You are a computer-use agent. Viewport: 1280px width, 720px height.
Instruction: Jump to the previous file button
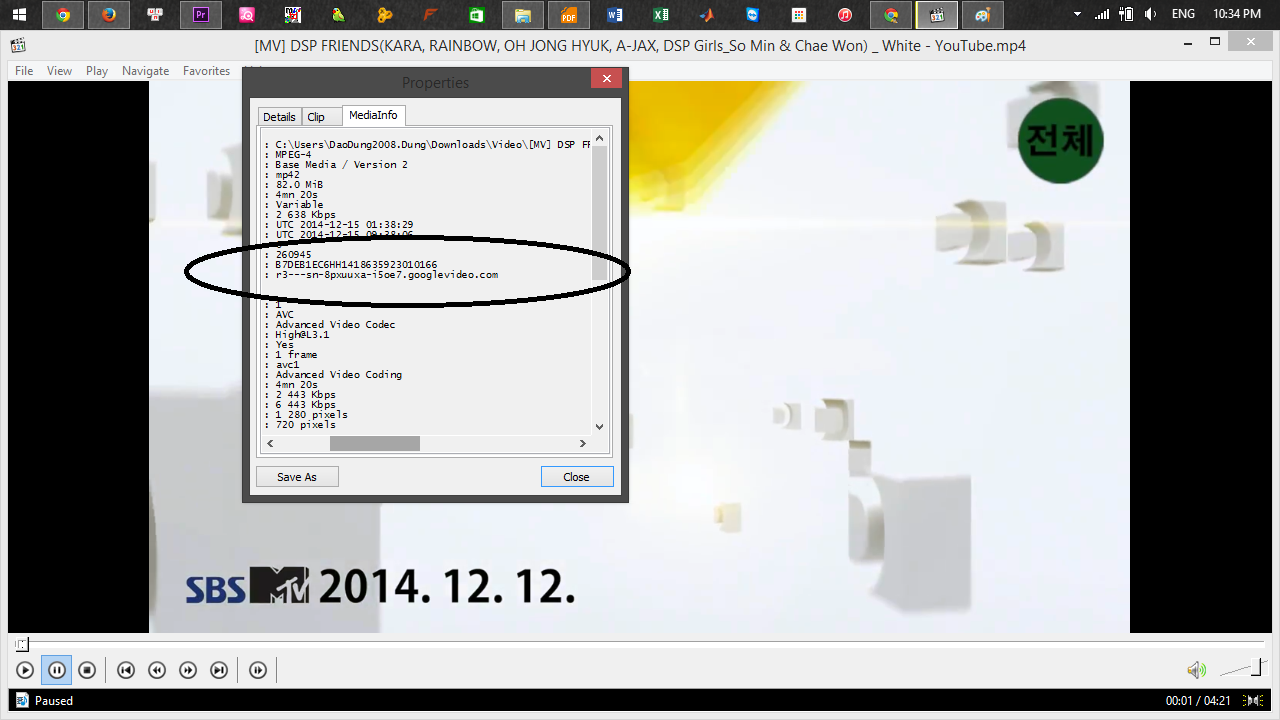coord(126,670)
